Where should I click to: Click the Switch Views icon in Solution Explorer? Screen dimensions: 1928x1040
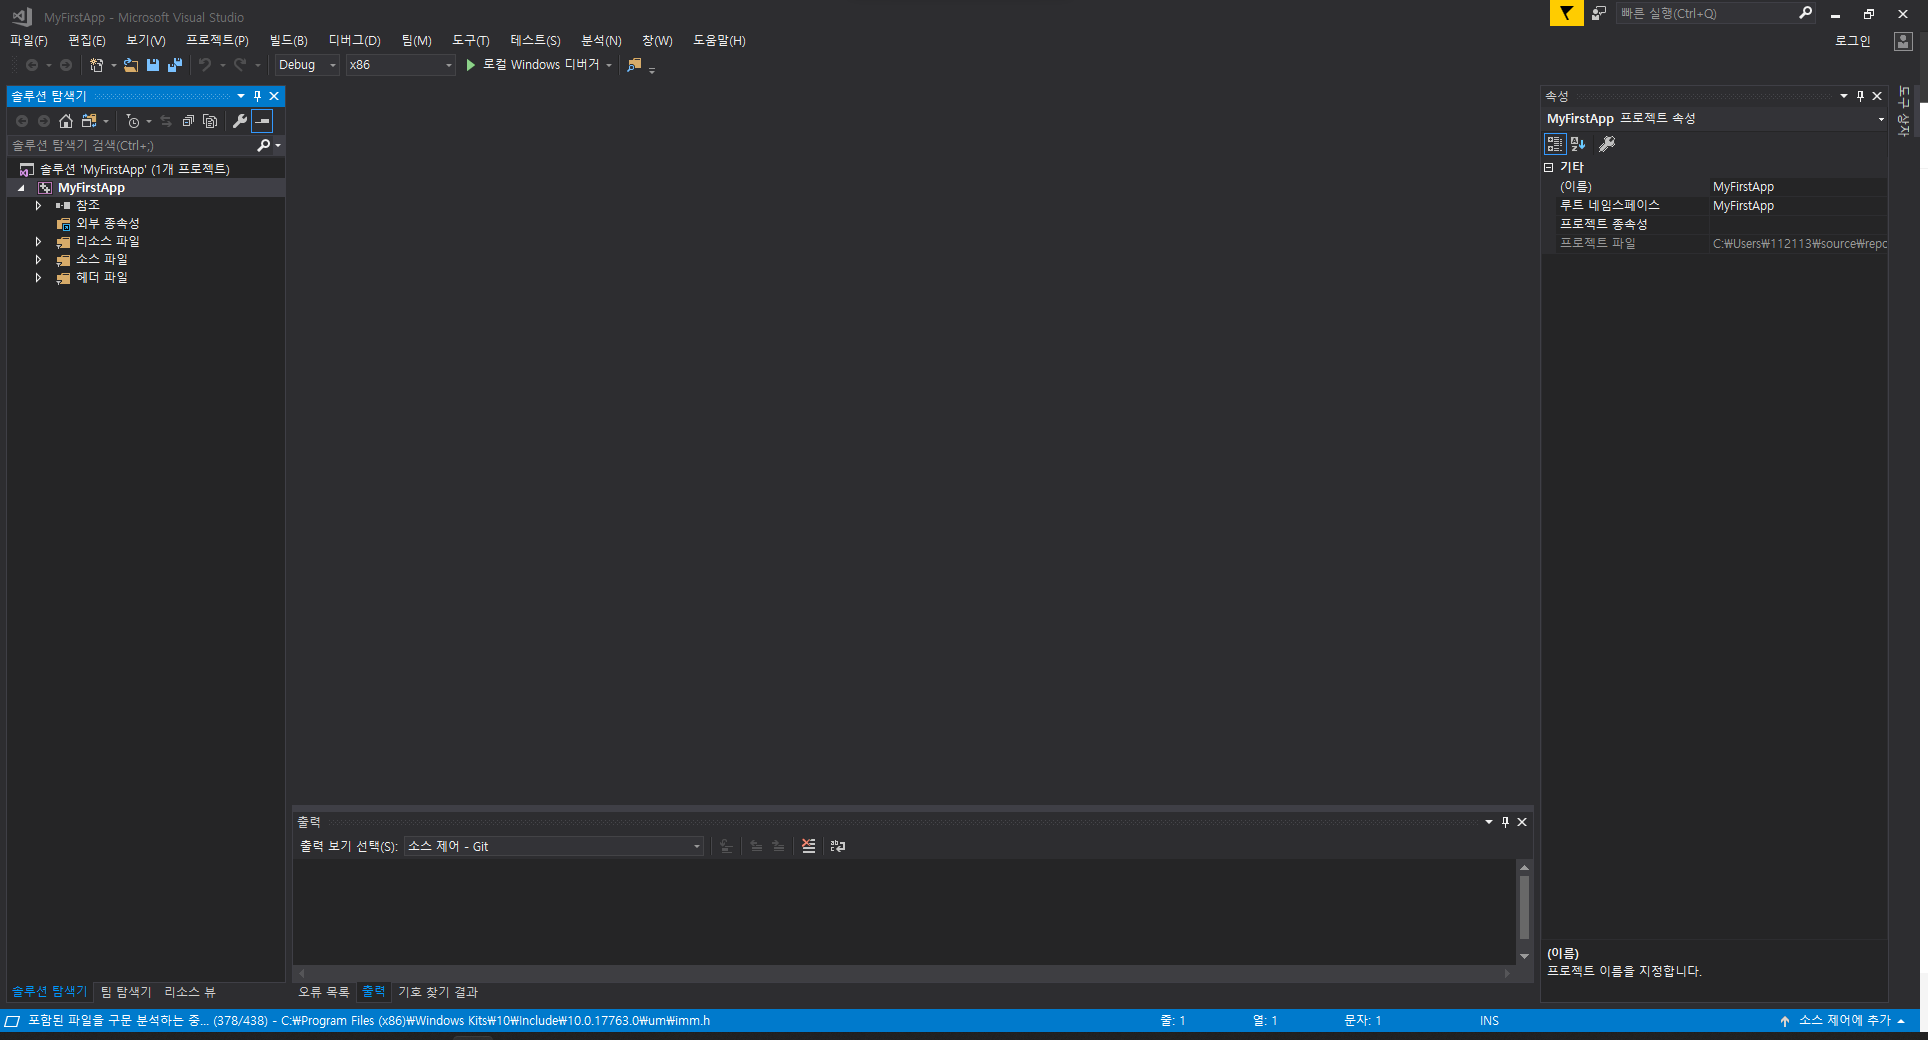point(89,121)
